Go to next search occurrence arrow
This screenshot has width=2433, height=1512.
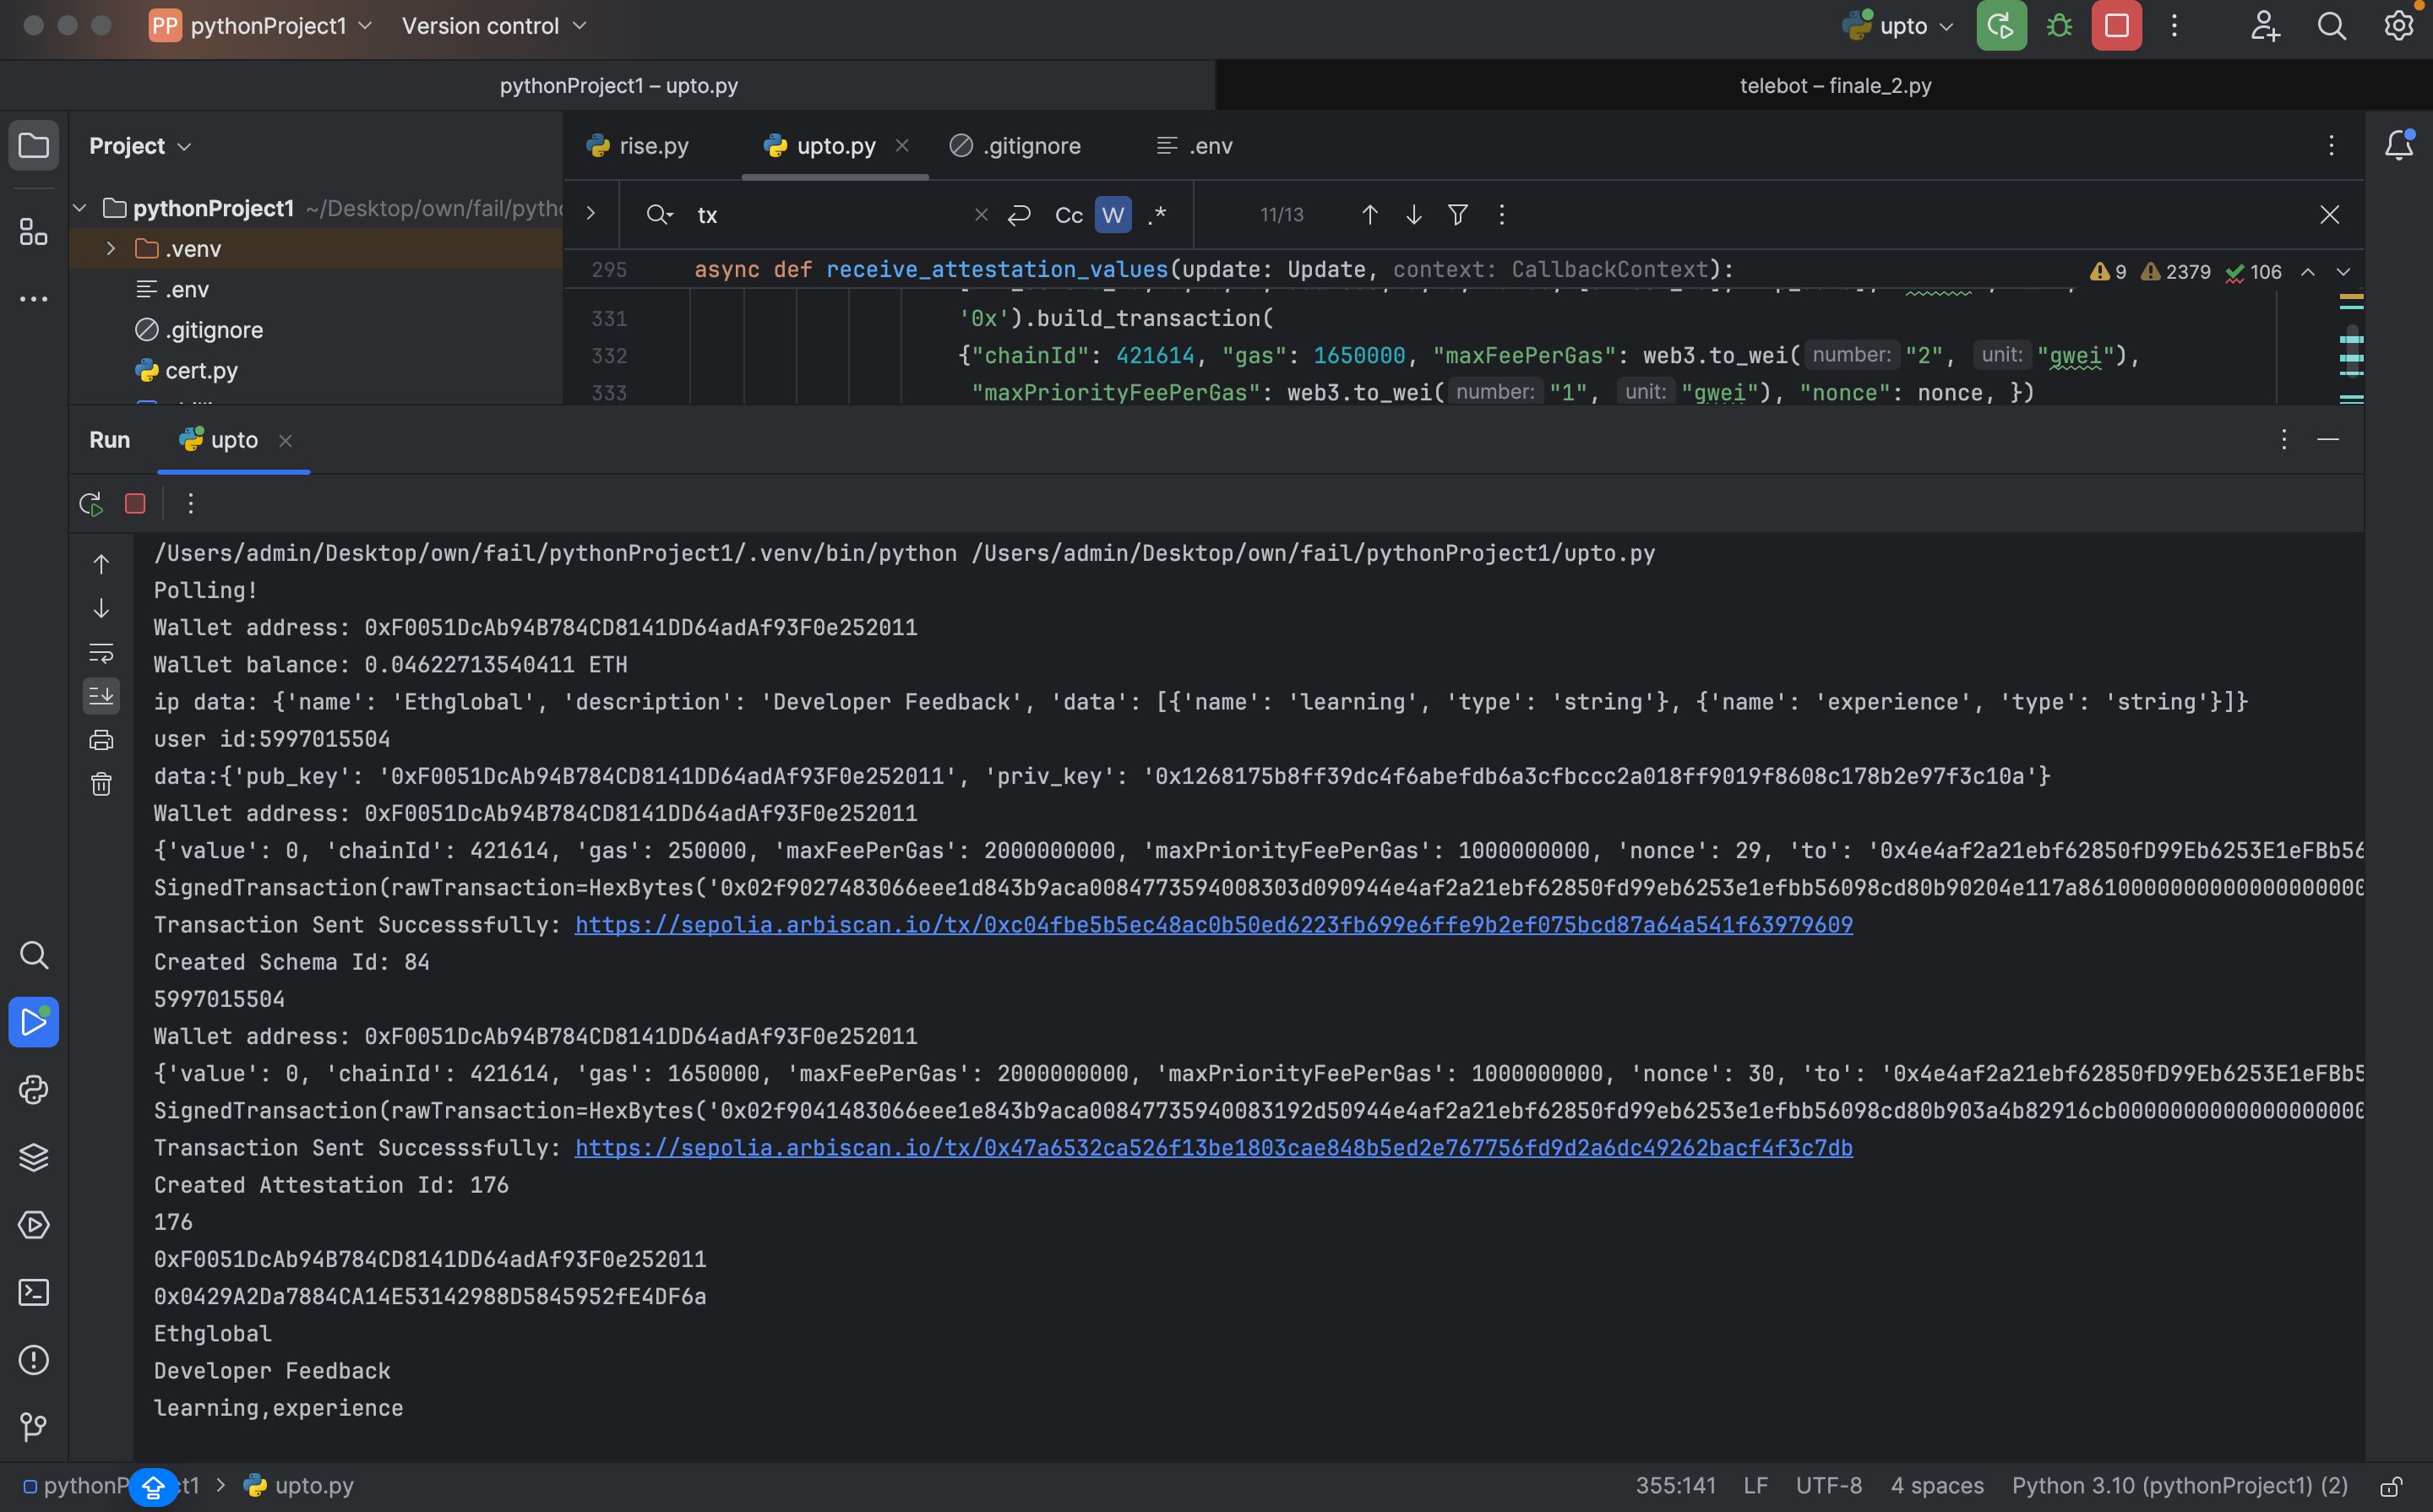tap(1414, 215)
